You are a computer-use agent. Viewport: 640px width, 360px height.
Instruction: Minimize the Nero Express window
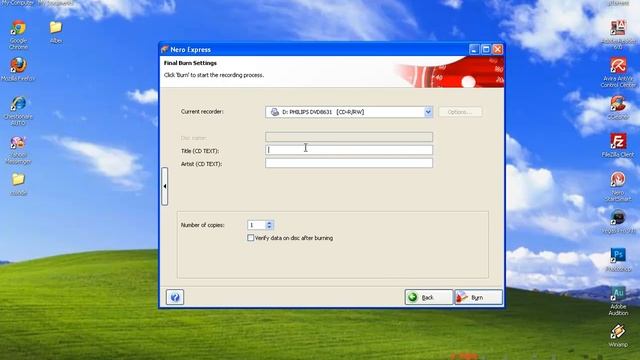pos(474,49)
